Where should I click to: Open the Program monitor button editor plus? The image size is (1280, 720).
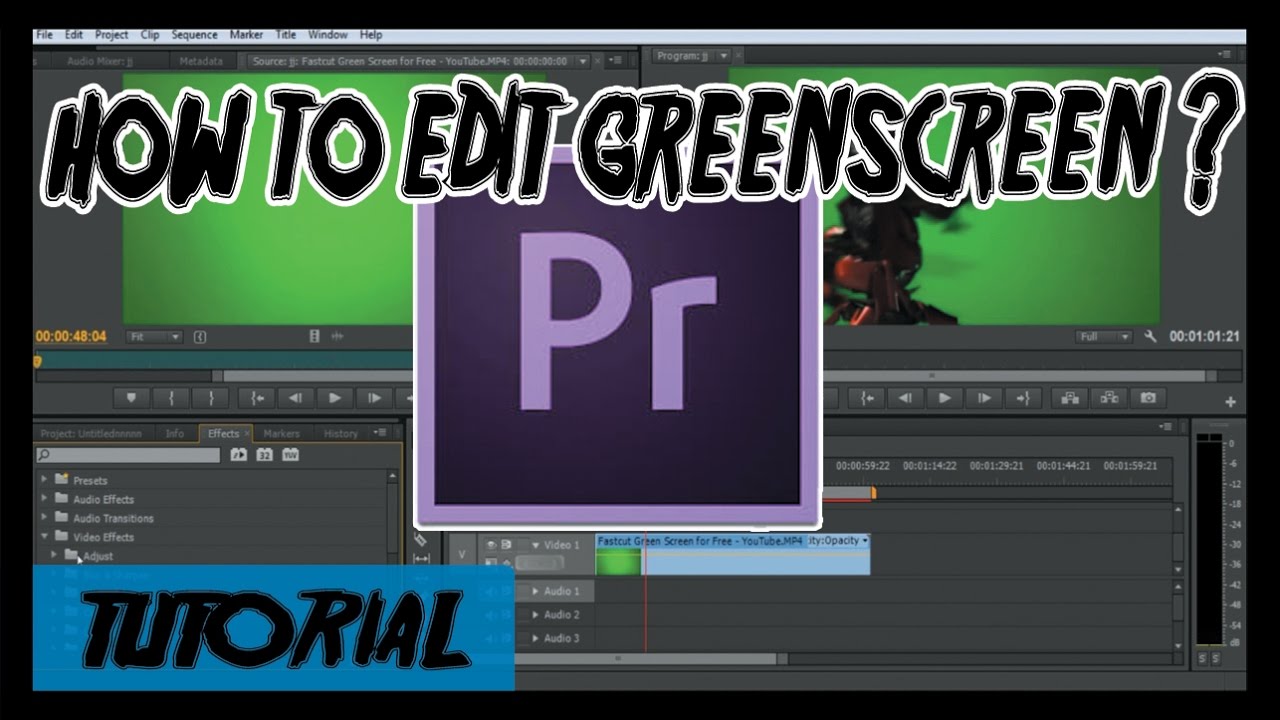[x=1230, y=402]
